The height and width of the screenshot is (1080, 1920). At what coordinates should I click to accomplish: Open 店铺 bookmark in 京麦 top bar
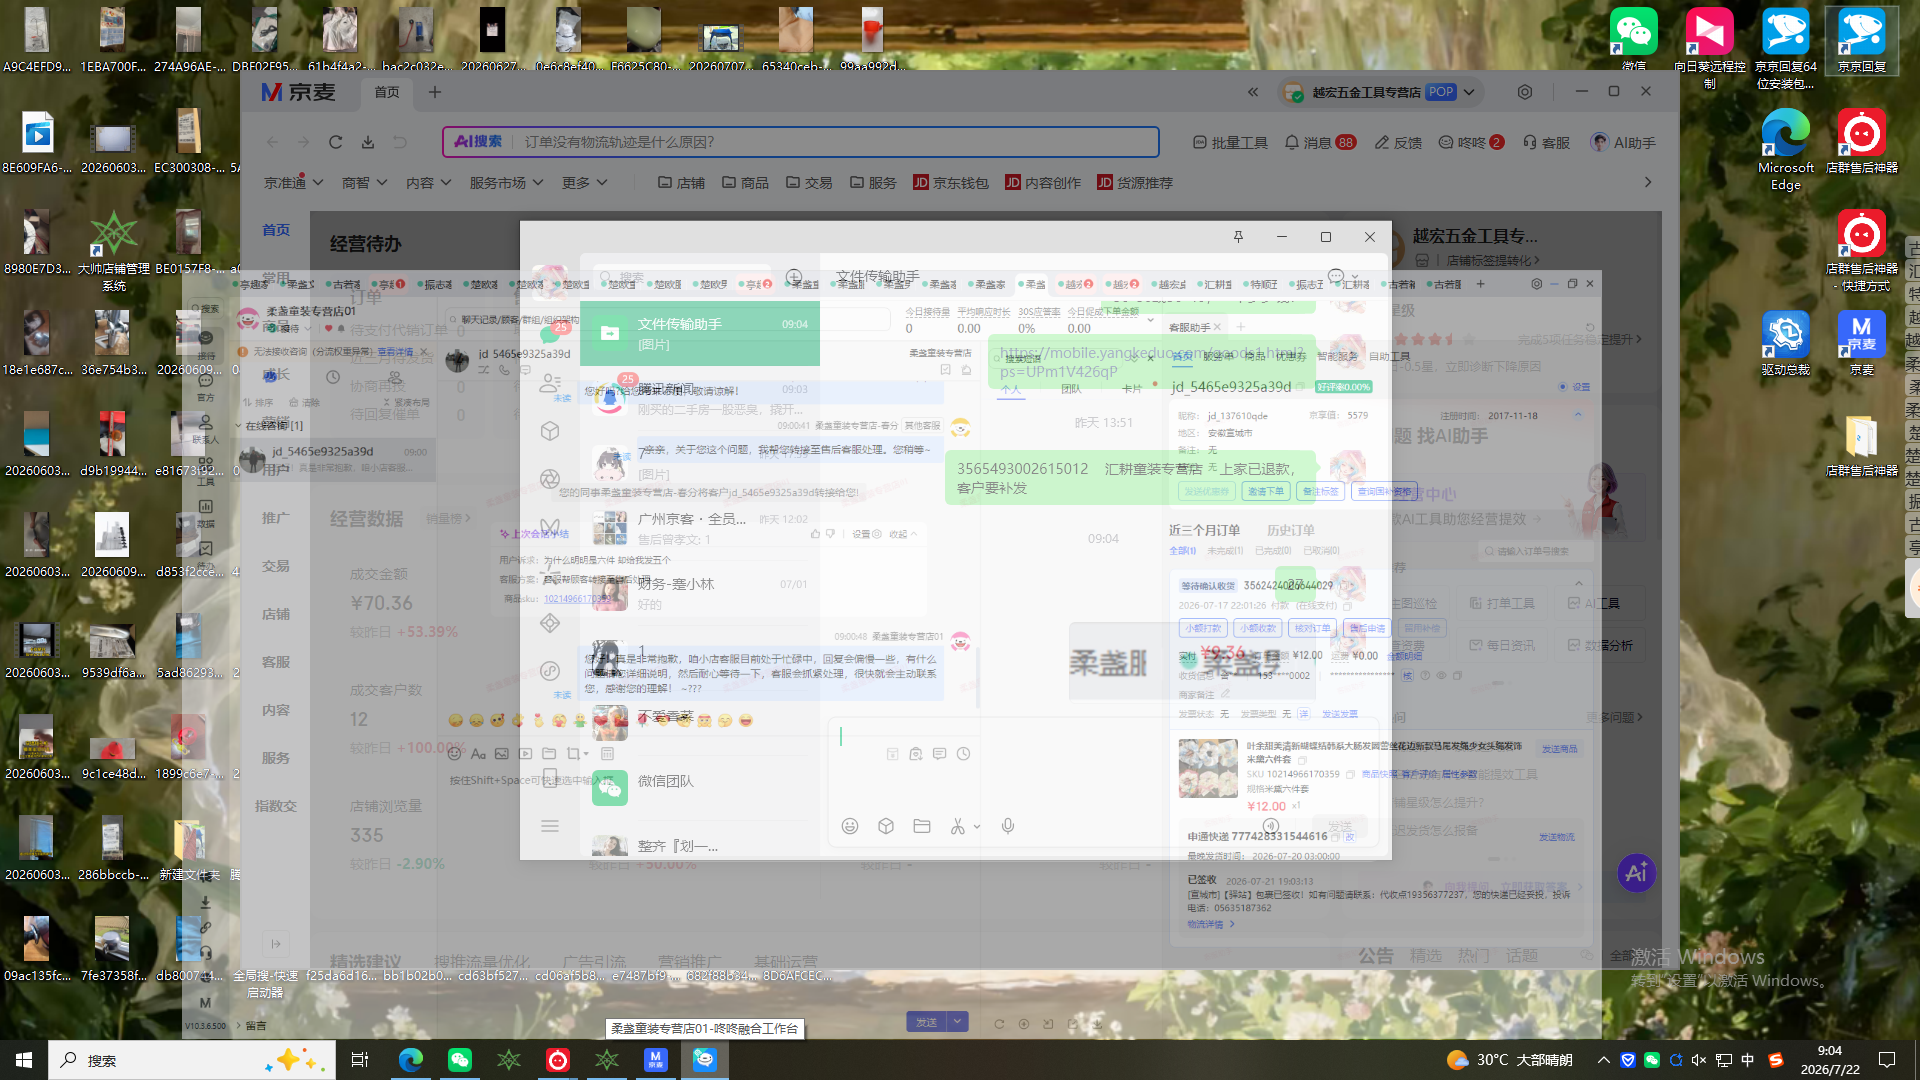click(681, 183)
